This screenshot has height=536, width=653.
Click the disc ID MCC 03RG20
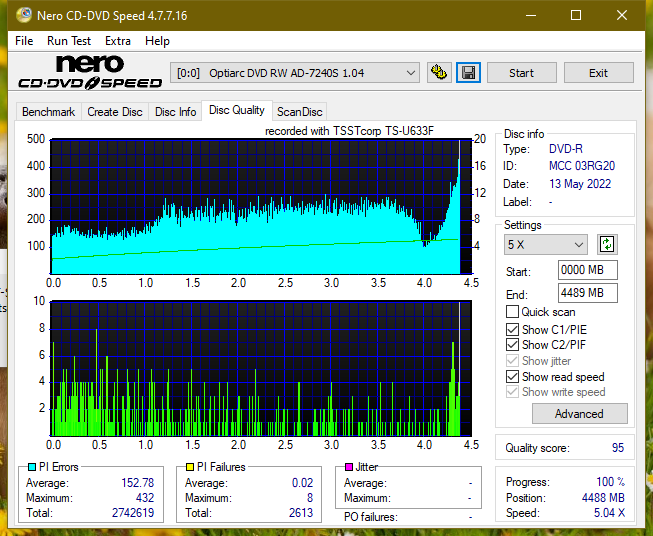tap(582, 166)
